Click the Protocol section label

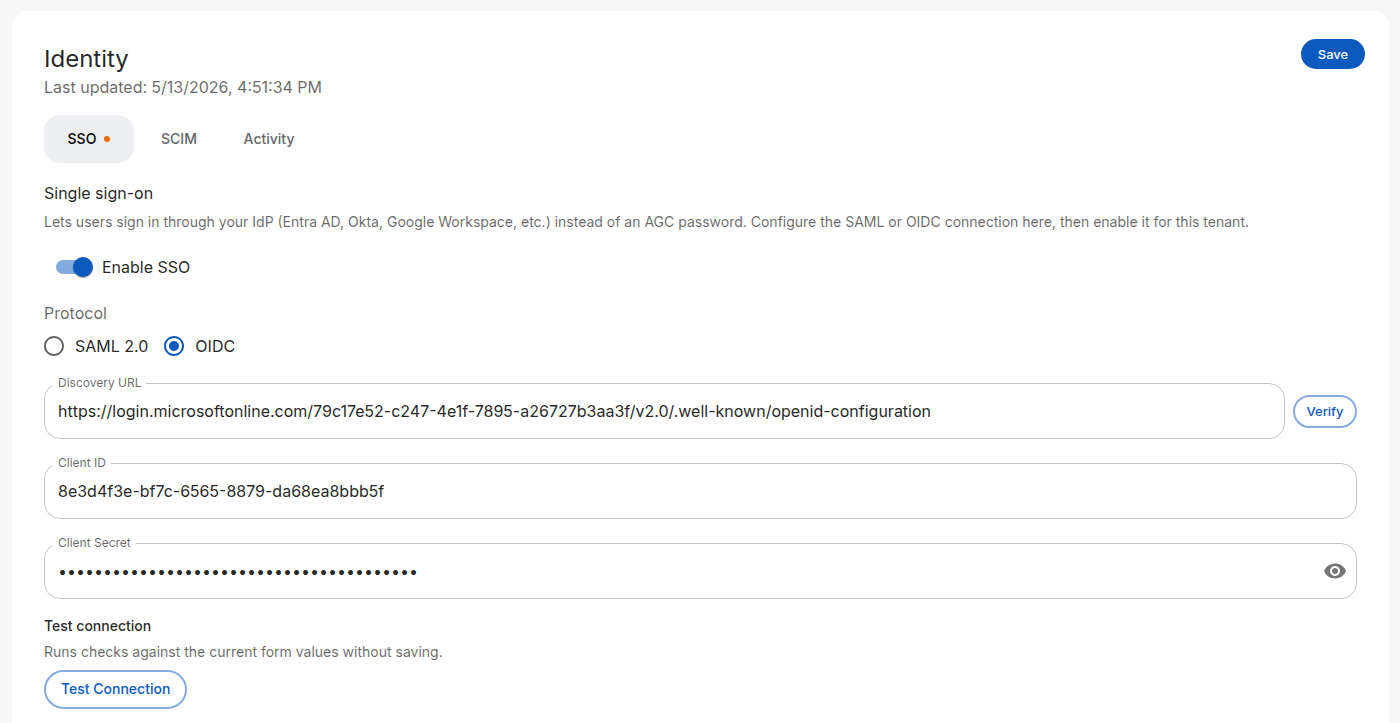[x=75, y=313]
